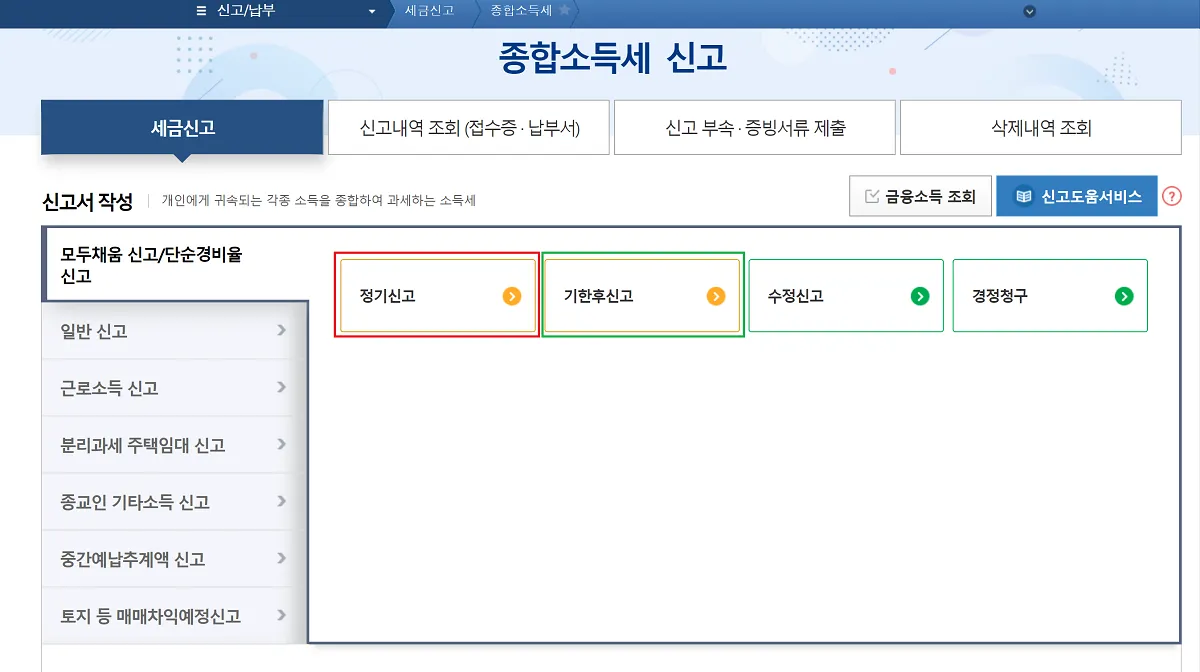Click the 정기신고 button
This screenshot has height=672, width=1200.
pyautogui.click(x=437, y=295)
